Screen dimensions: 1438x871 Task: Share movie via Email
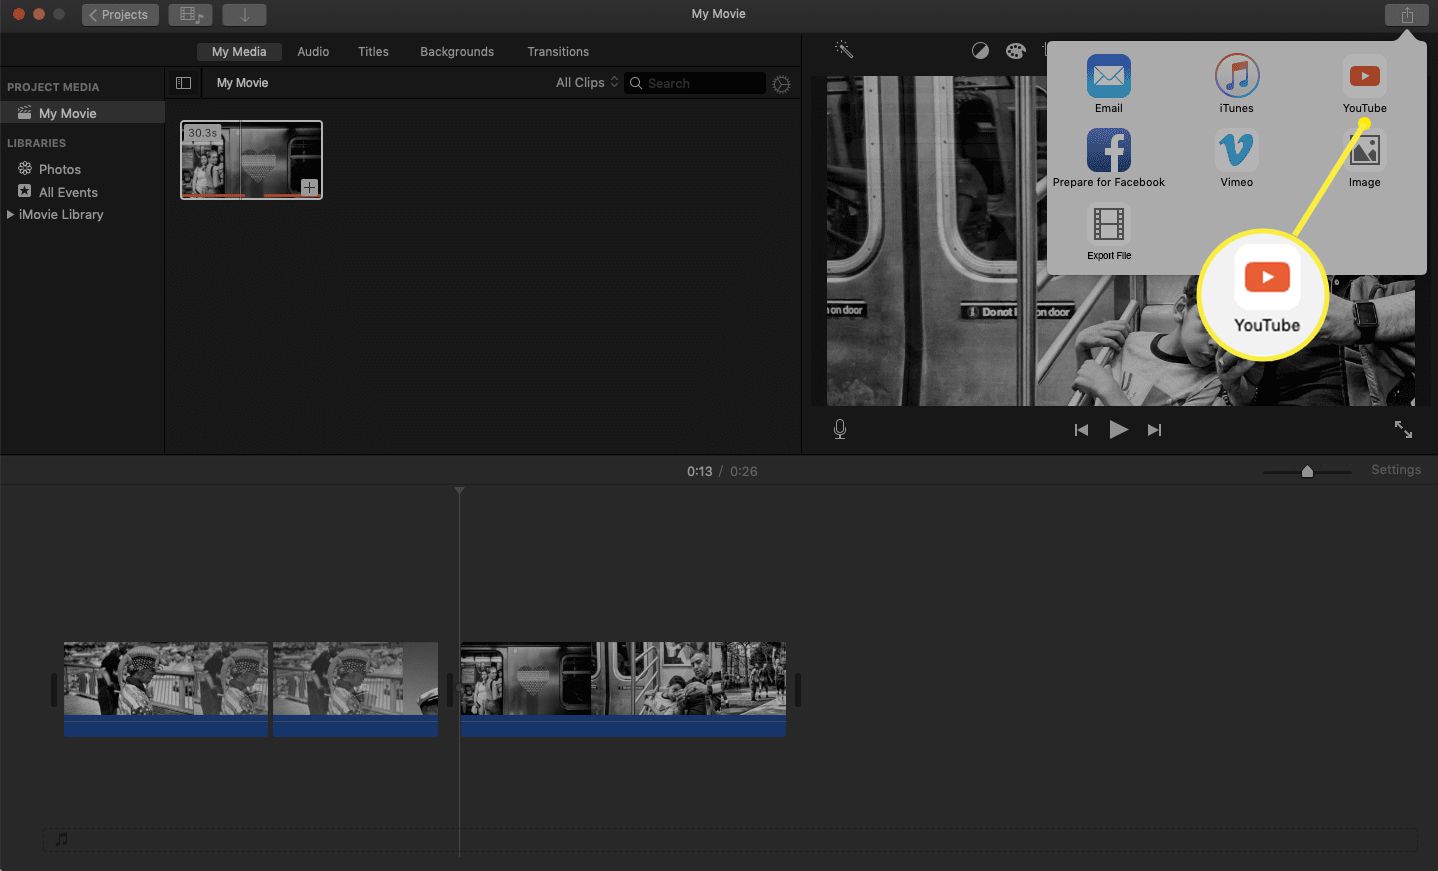(1108, 84)
